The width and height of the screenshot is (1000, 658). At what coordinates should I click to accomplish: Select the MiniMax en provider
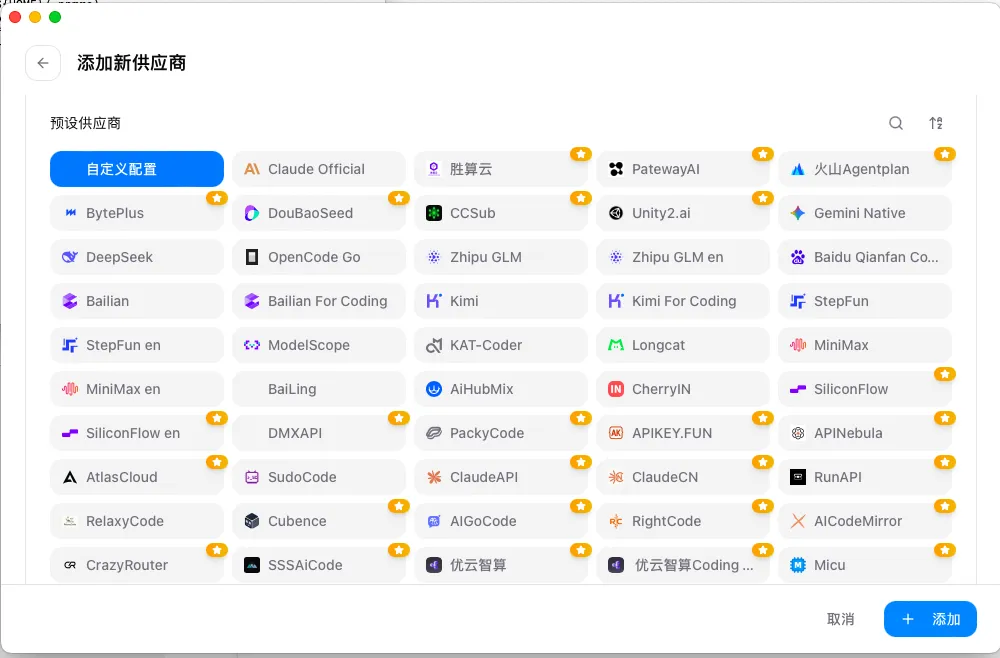[136, 389]
